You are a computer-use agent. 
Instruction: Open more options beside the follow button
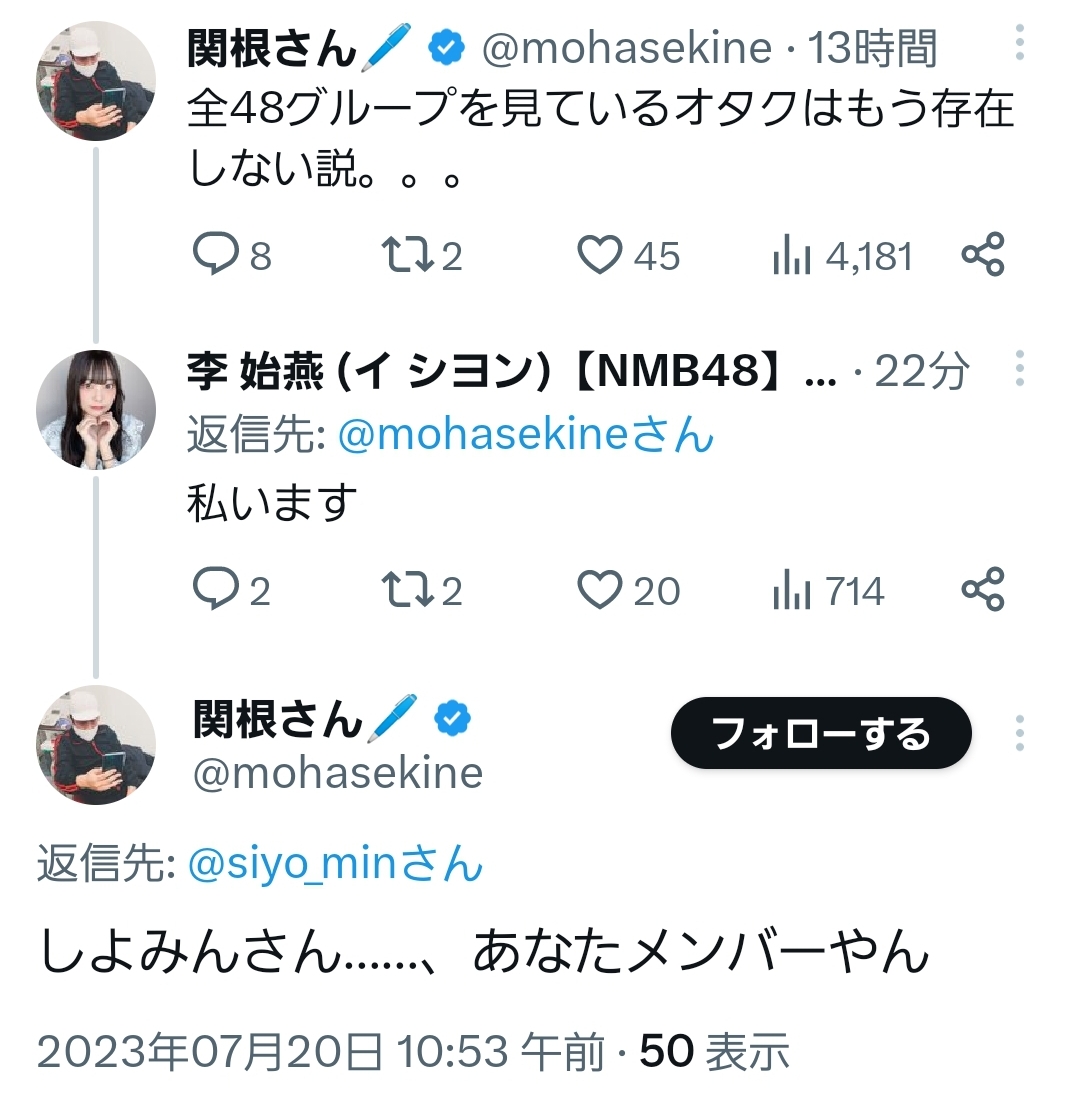point(1019,733)
